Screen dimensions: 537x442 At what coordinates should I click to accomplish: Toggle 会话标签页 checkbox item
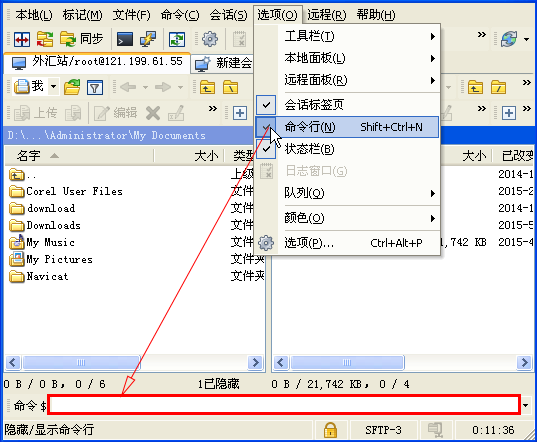pos(348,105)
